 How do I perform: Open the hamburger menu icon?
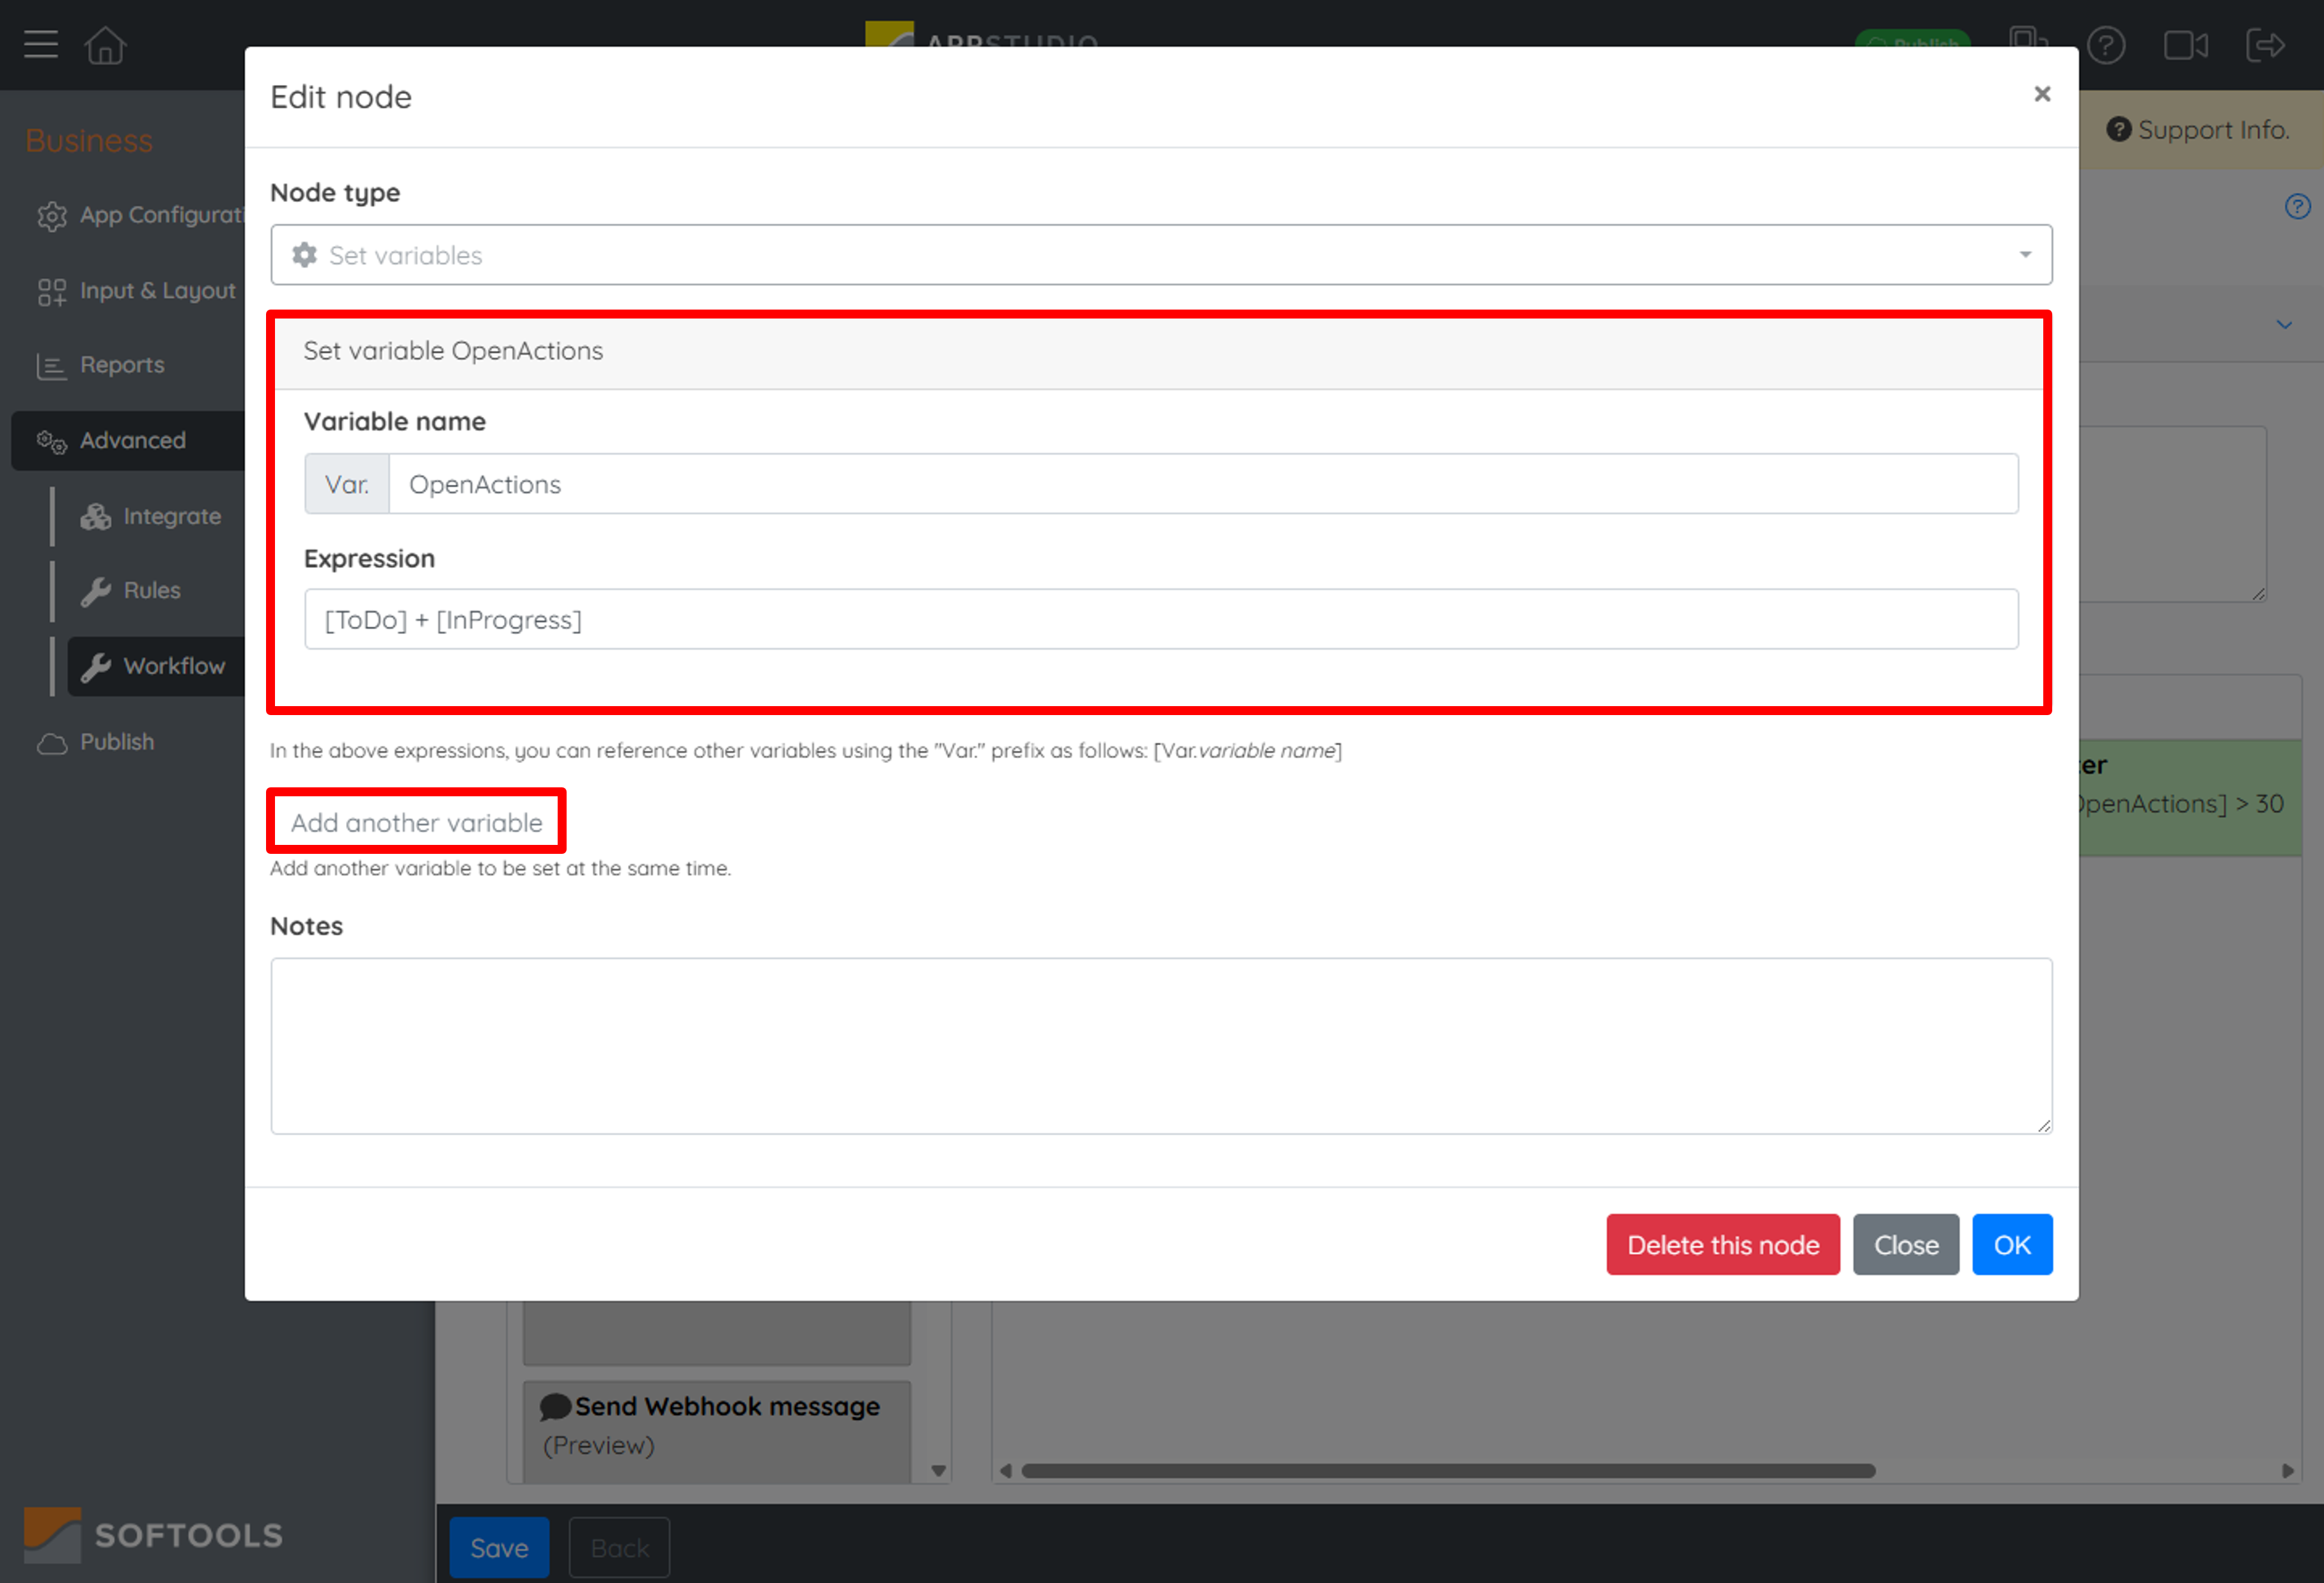point(41,45)
